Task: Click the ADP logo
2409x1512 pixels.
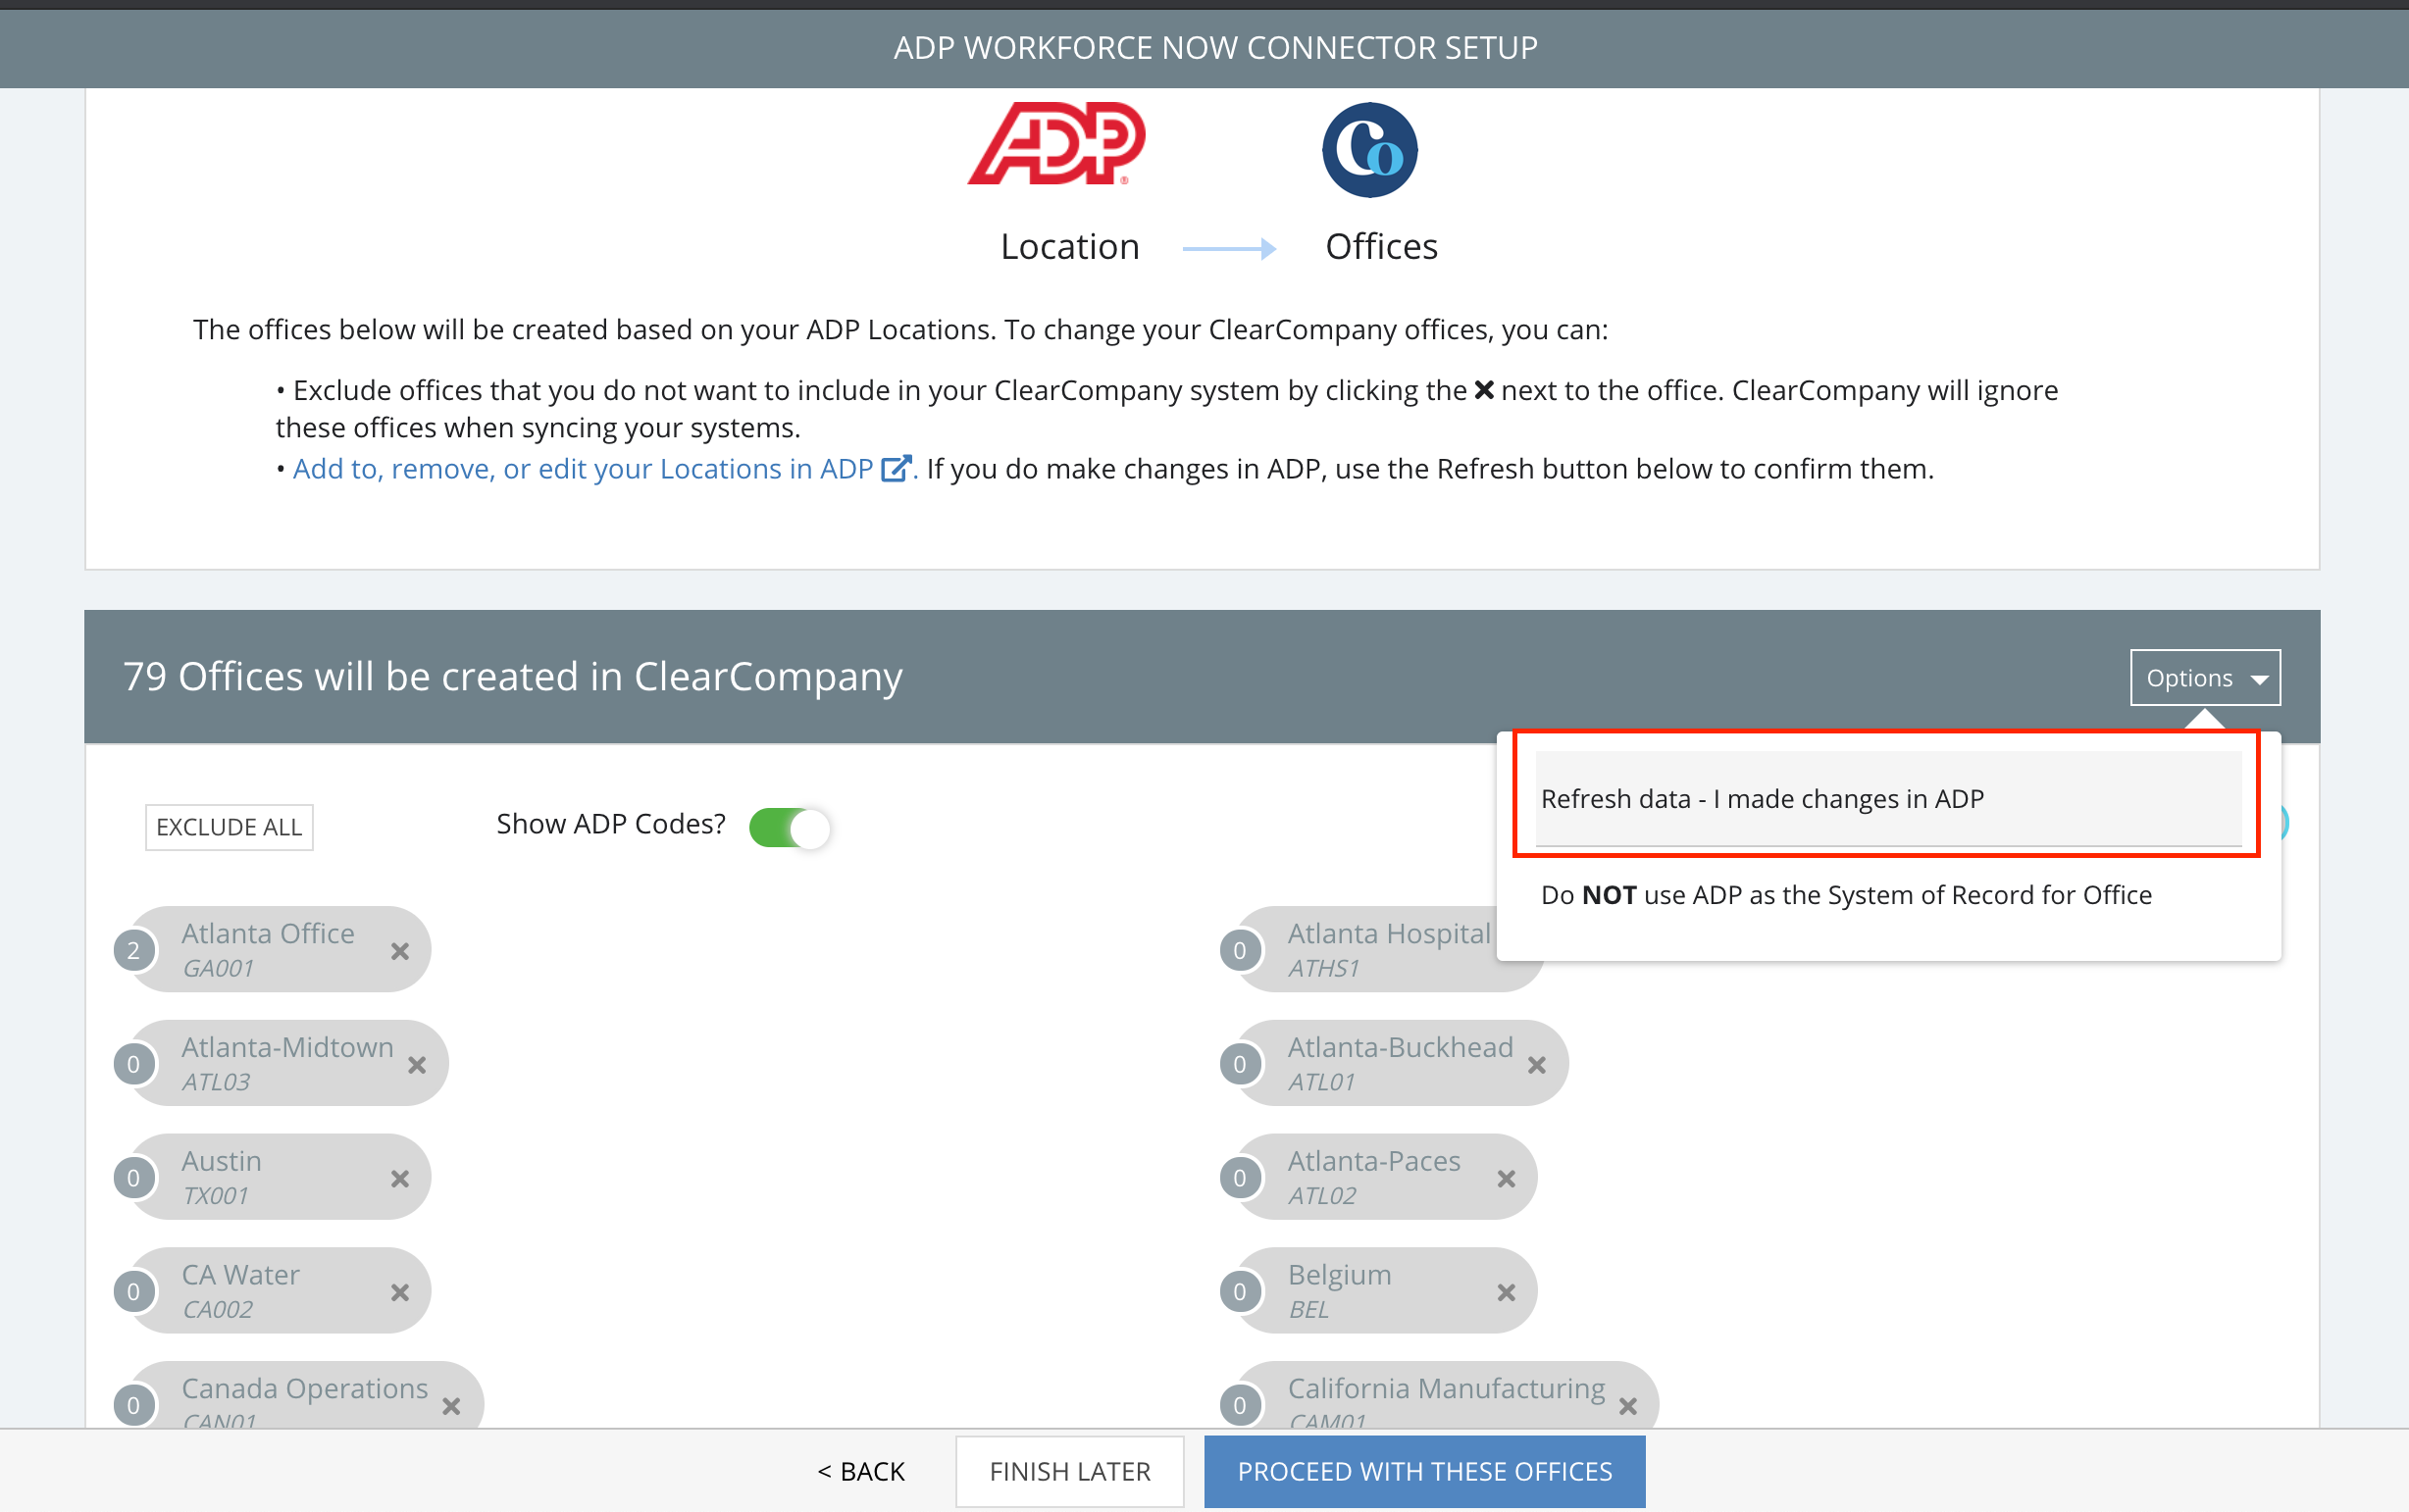Action: (1057, 144)
